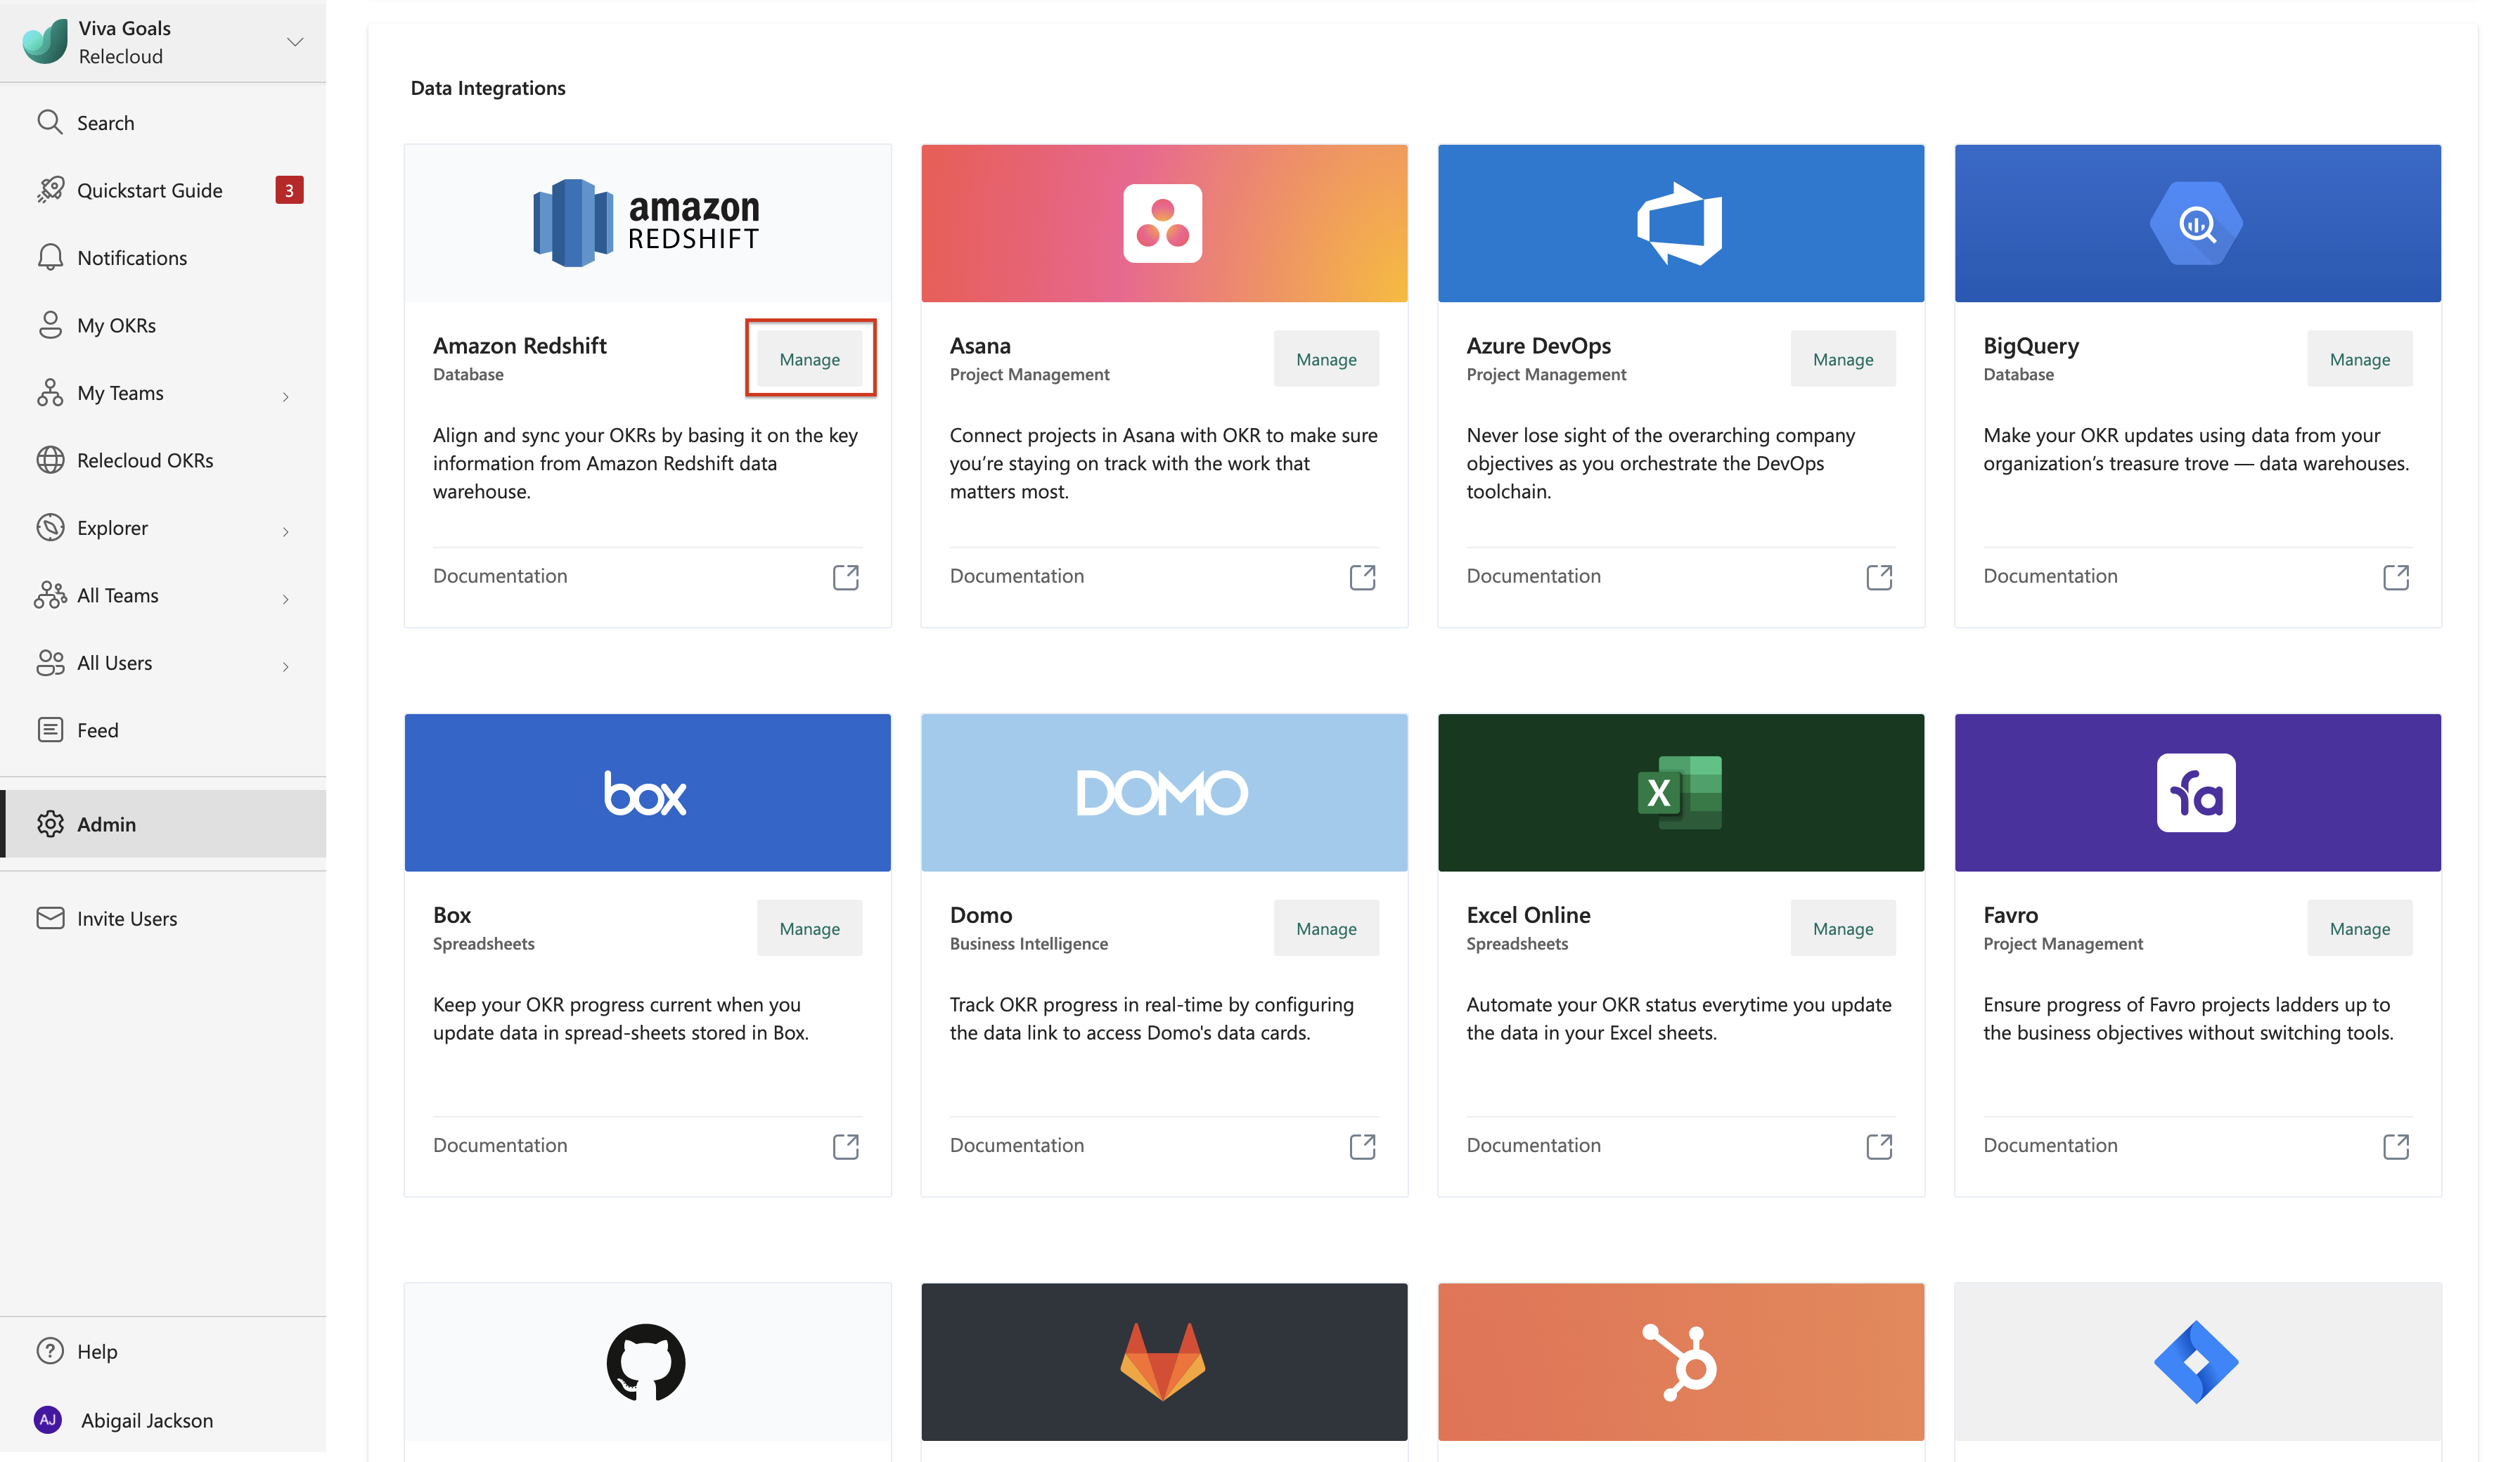Click the Relecloud OKRs globe icon

[50, 460]
